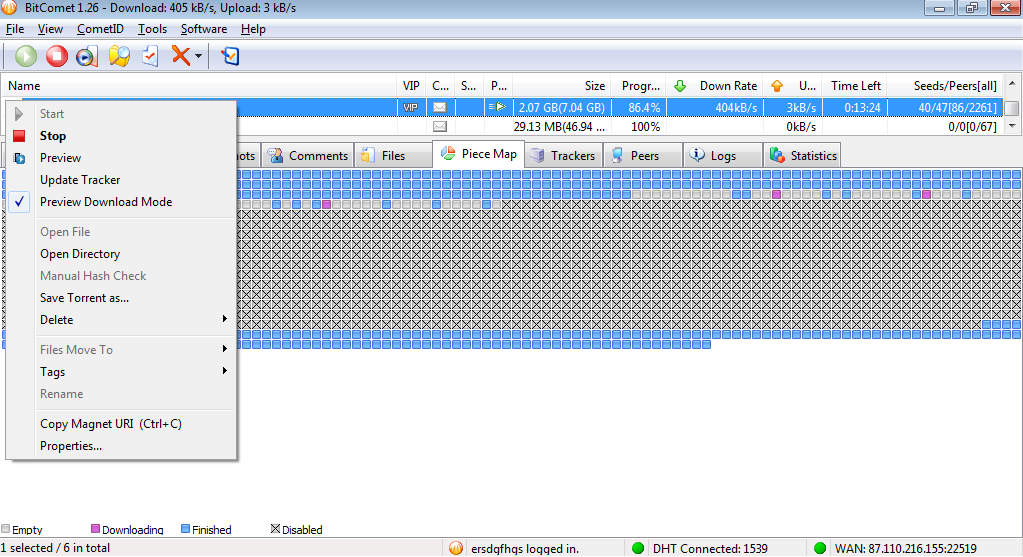Choose Update Tracker from context menu
Screen dimensions: 1023x557
80,180
